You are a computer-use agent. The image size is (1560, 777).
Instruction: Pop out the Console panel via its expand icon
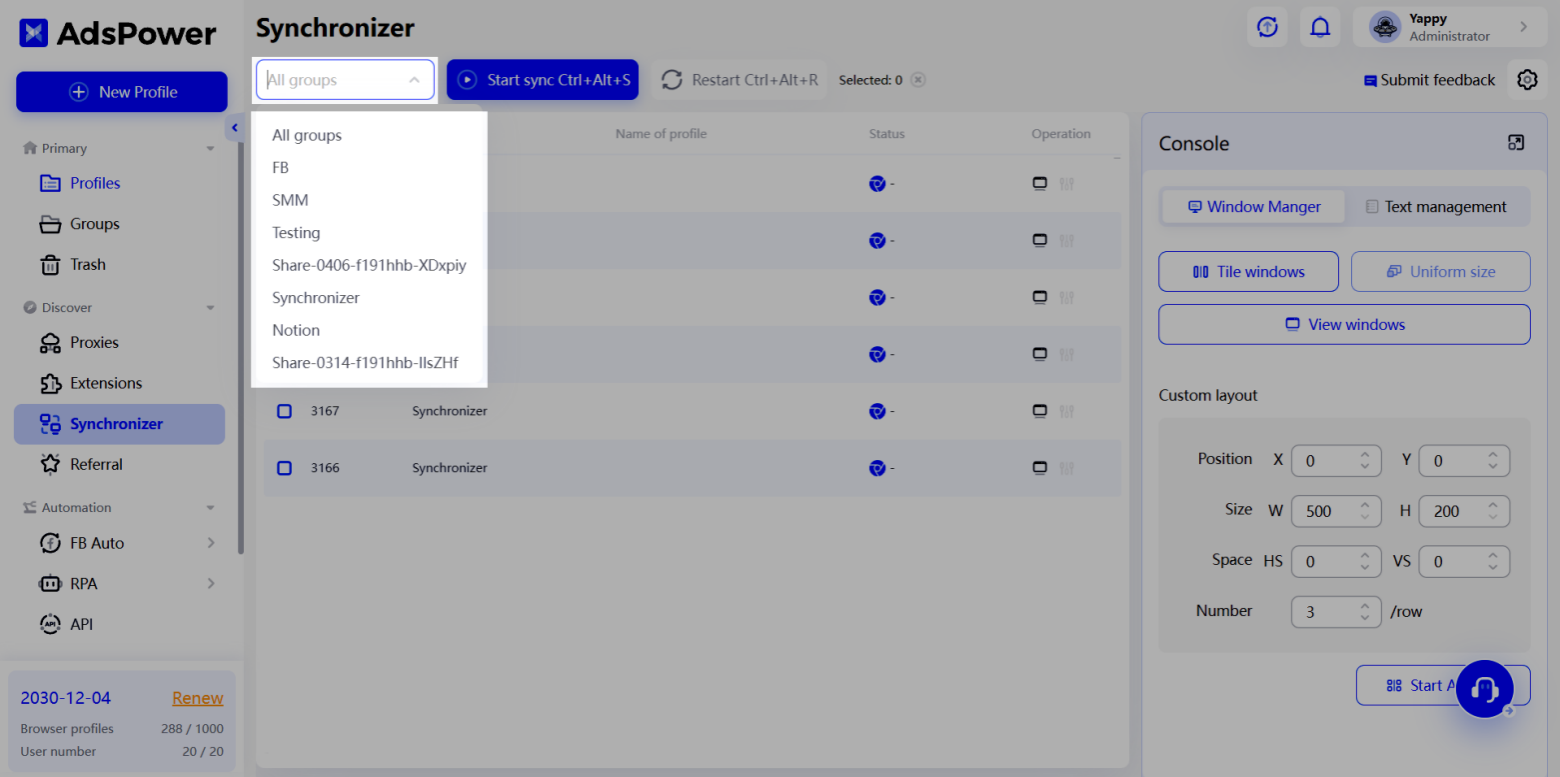(1516, 142)
